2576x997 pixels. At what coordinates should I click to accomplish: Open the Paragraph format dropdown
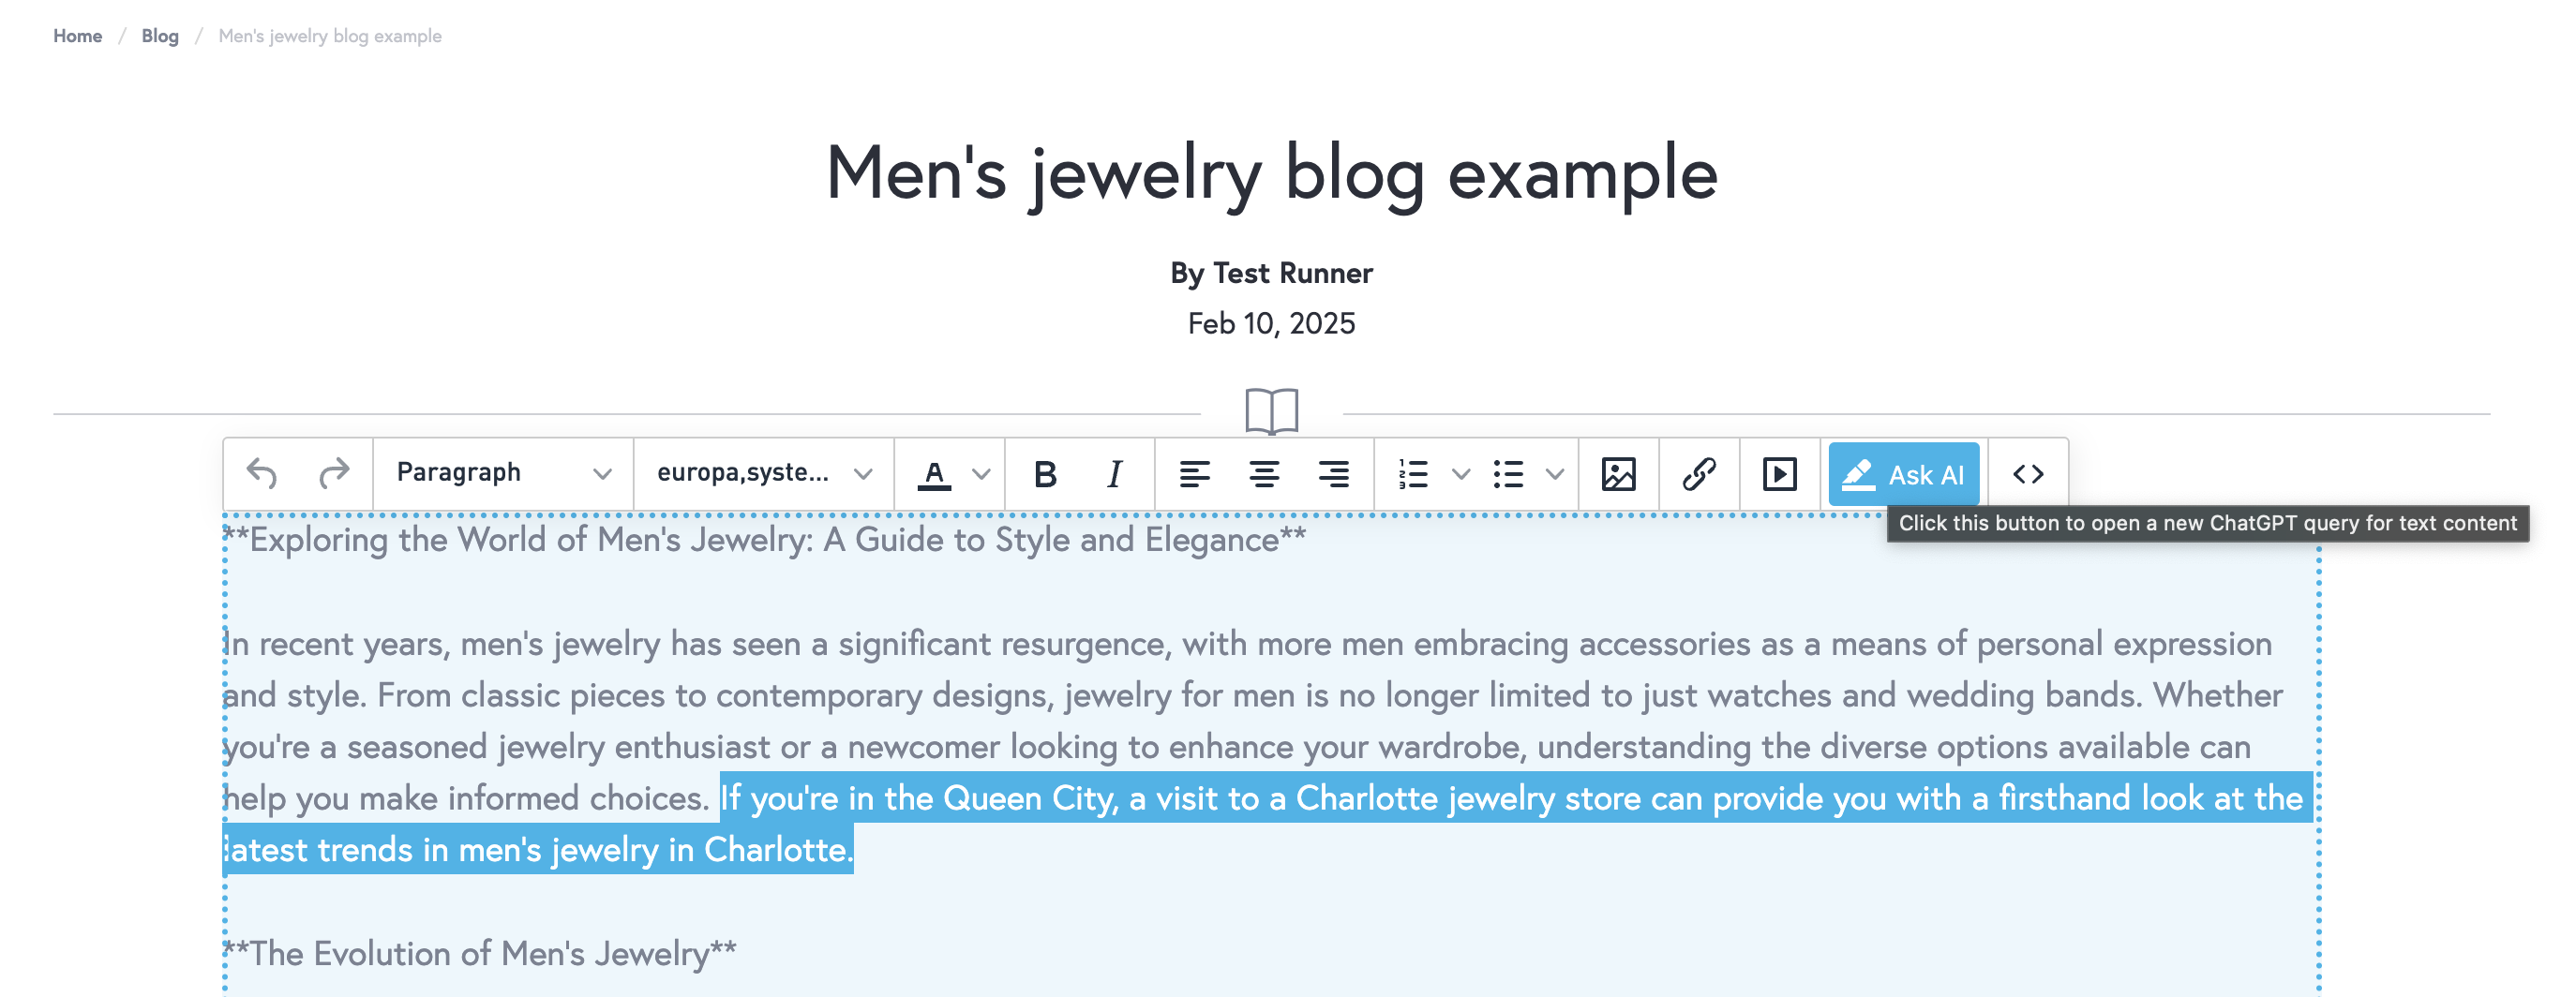(x=503, y=473)
